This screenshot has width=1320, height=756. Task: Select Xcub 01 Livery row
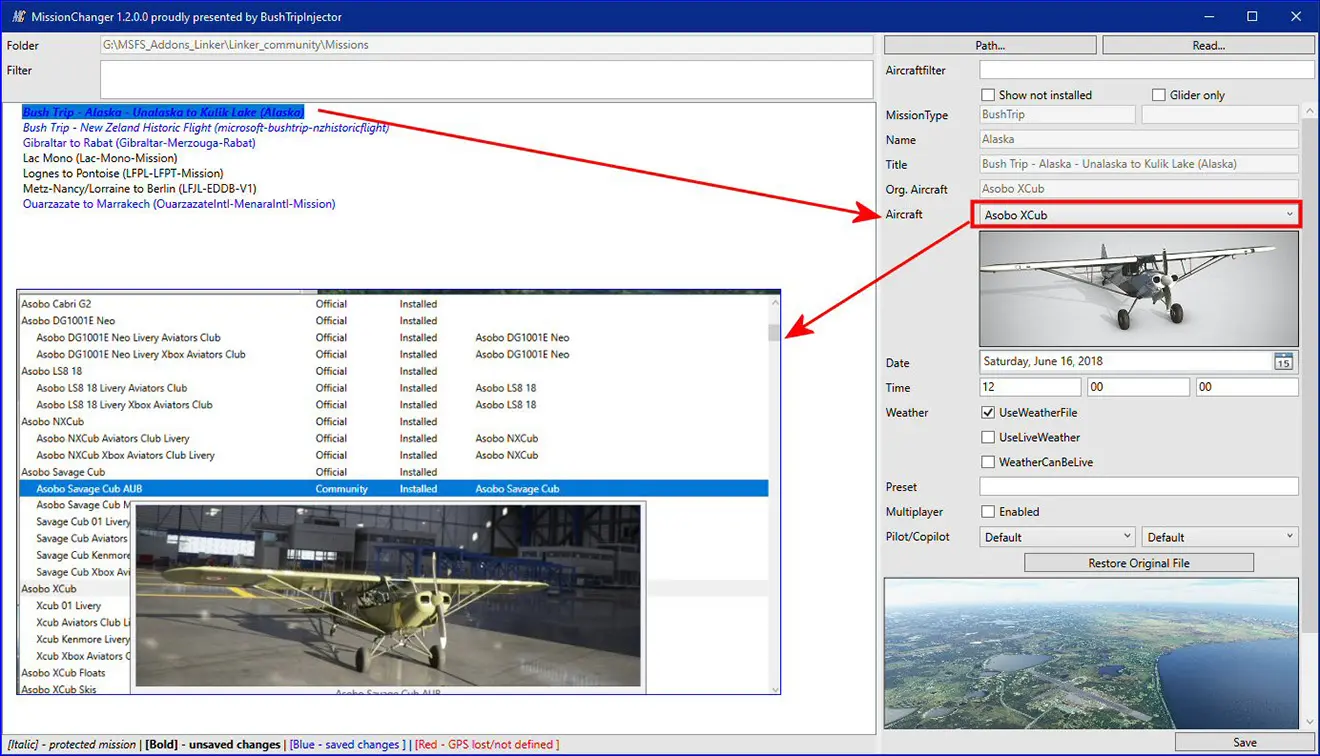pos(69,606)
